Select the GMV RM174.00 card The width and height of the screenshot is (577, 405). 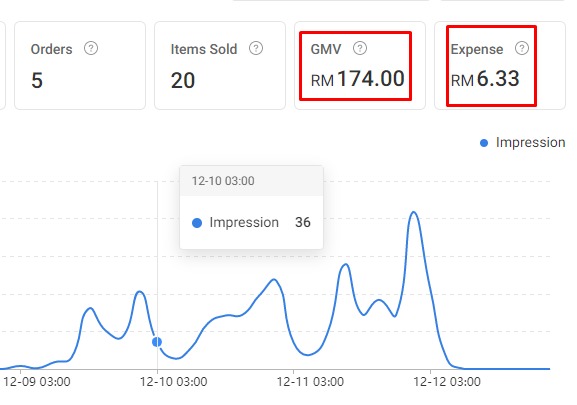(360, 65)
